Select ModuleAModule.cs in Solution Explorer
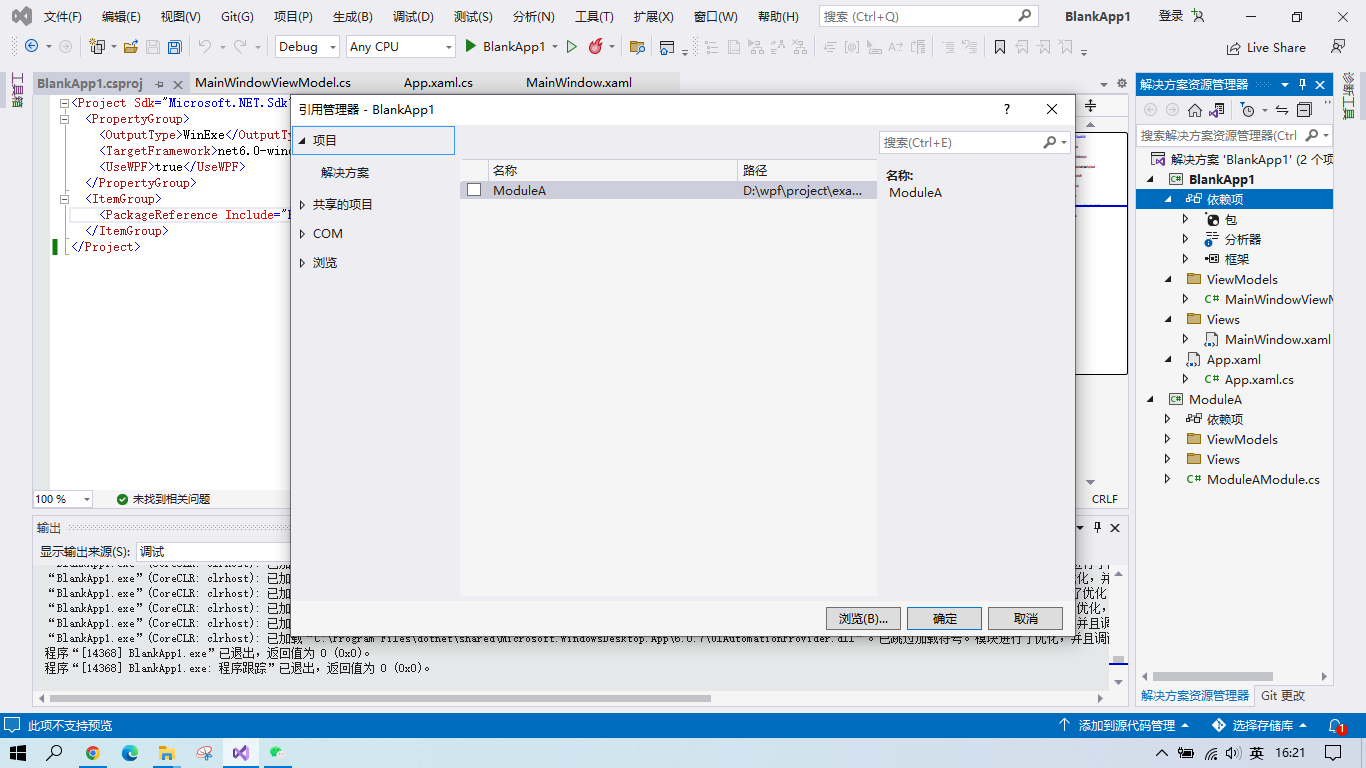 (1263, 479)
